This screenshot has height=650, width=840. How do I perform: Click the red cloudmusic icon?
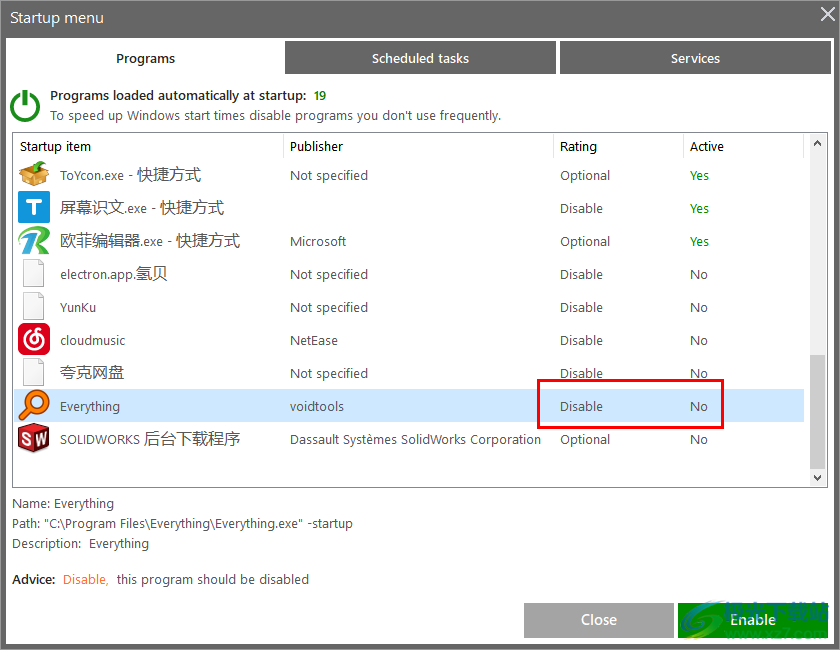pos(34,339)
